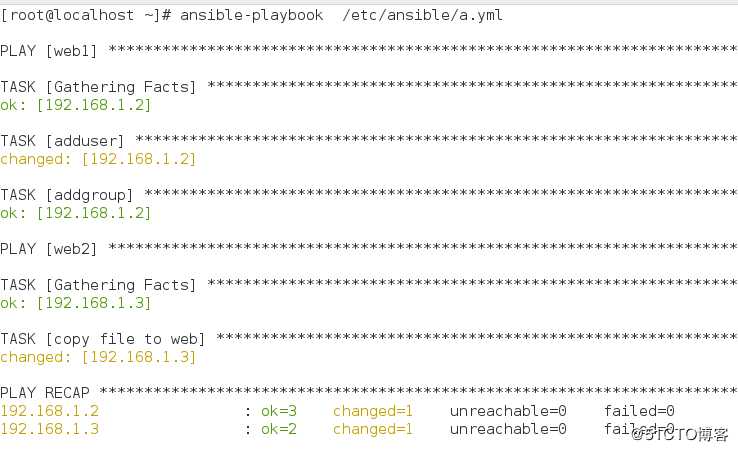
Task: Click the 51CTO watermark text
Action: [x=680, y=434]
